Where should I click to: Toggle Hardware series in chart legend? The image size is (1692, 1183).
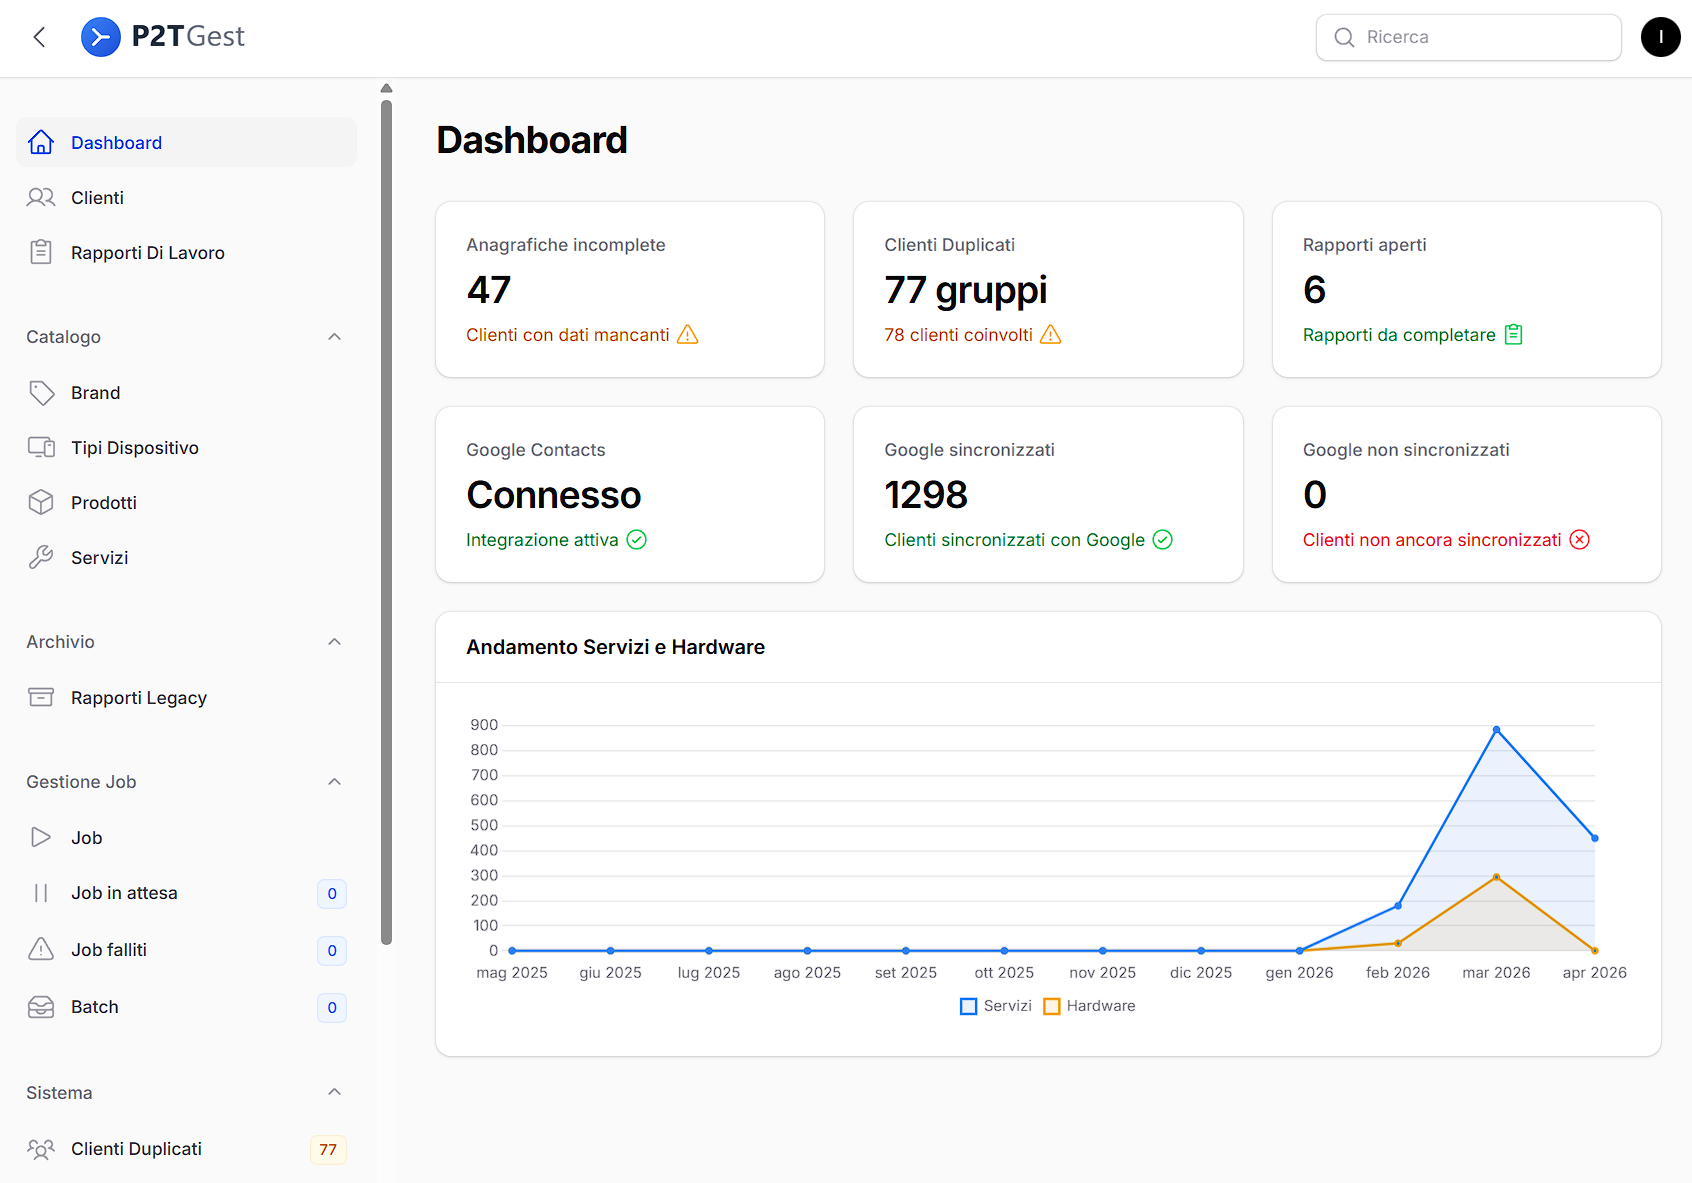tap(1090, 1006)
